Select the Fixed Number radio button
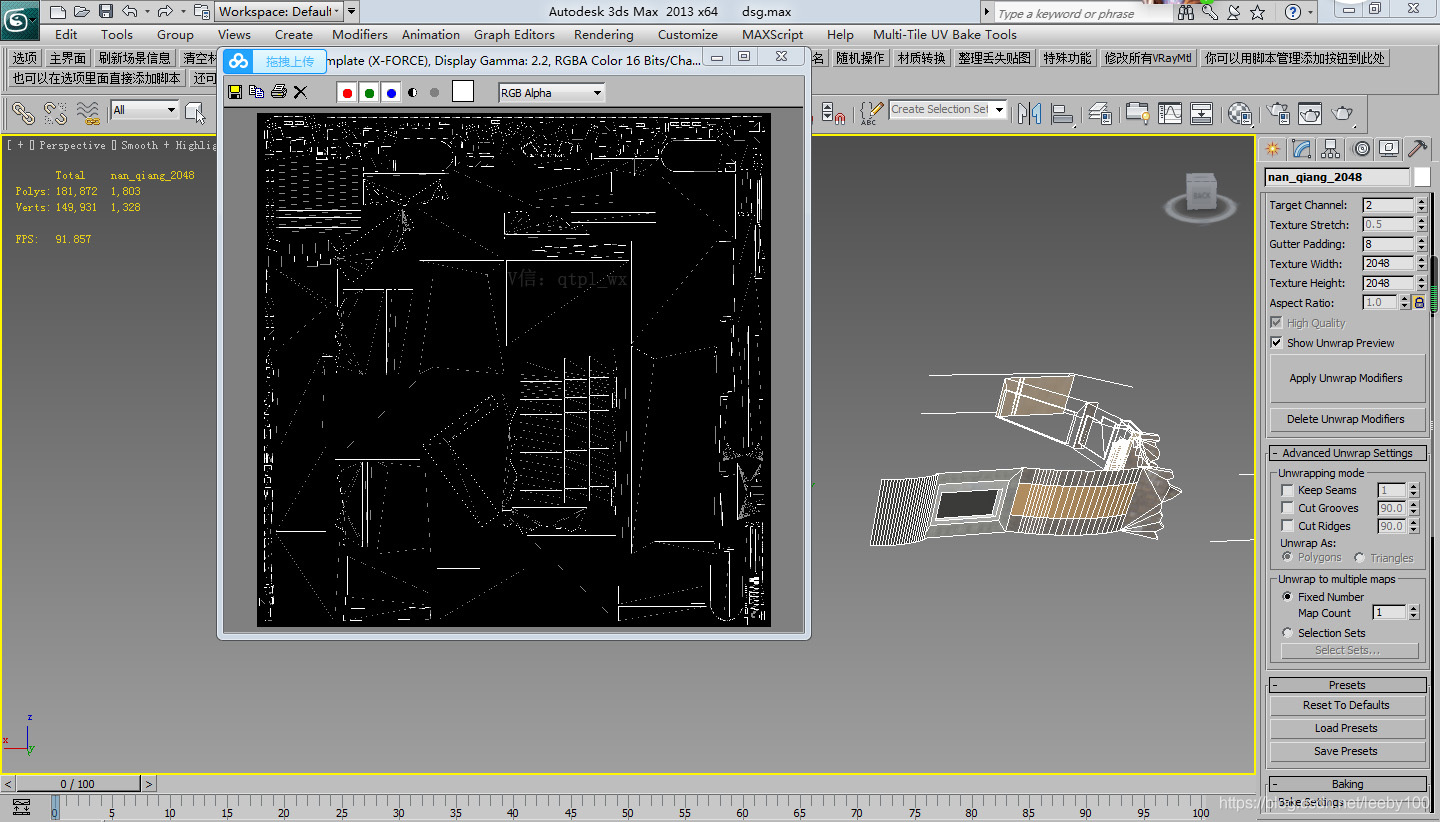 pyautogui.click(x=1287, y=596)
